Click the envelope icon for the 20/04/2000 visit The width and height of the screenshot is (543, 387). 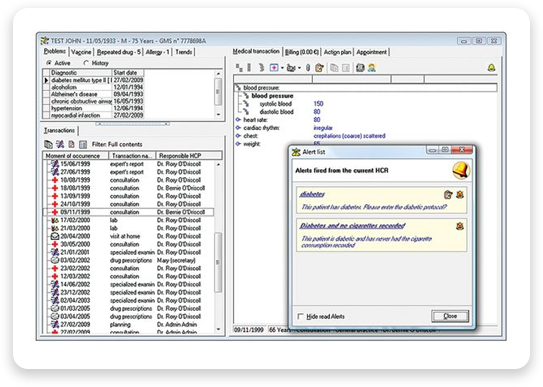55,236
